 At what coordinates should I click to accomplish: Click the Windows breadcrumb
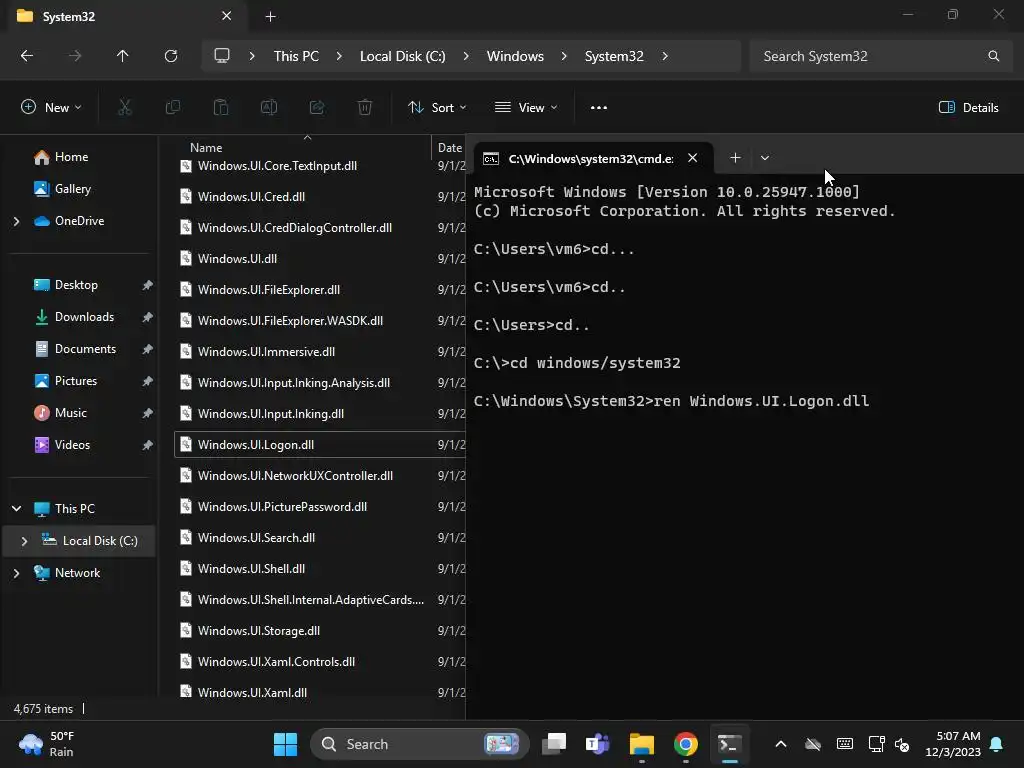[515, 56]
